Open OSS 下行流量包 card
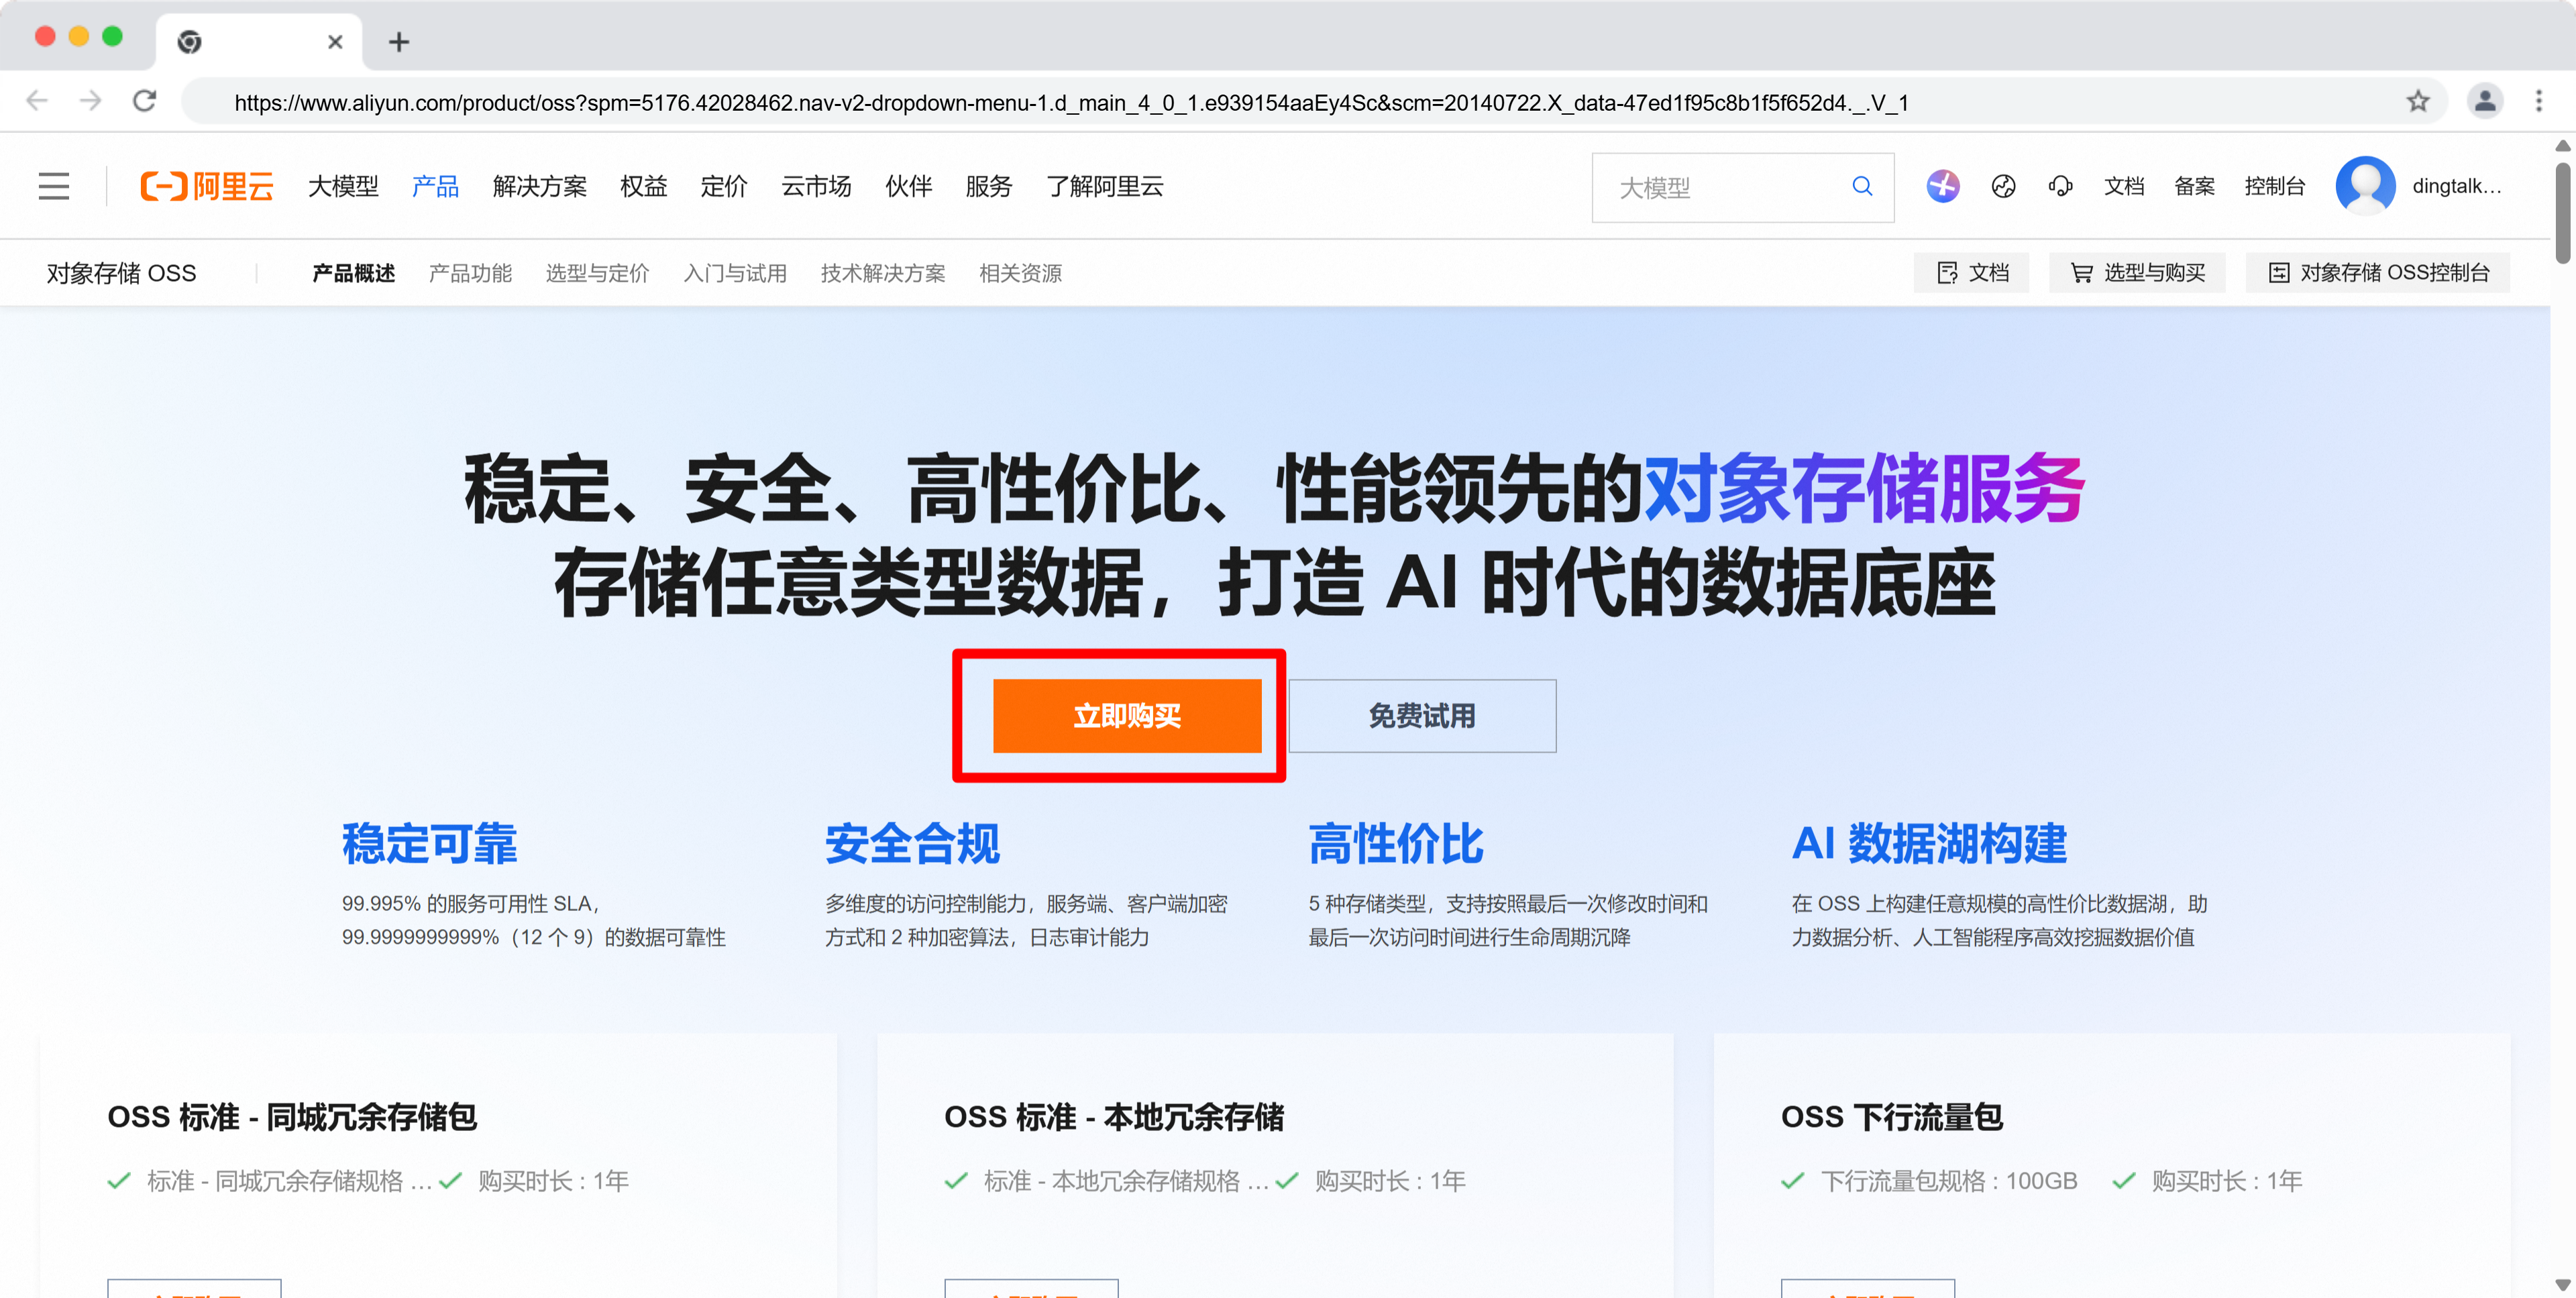 pyautogui.click(x=2112, y=1166)
